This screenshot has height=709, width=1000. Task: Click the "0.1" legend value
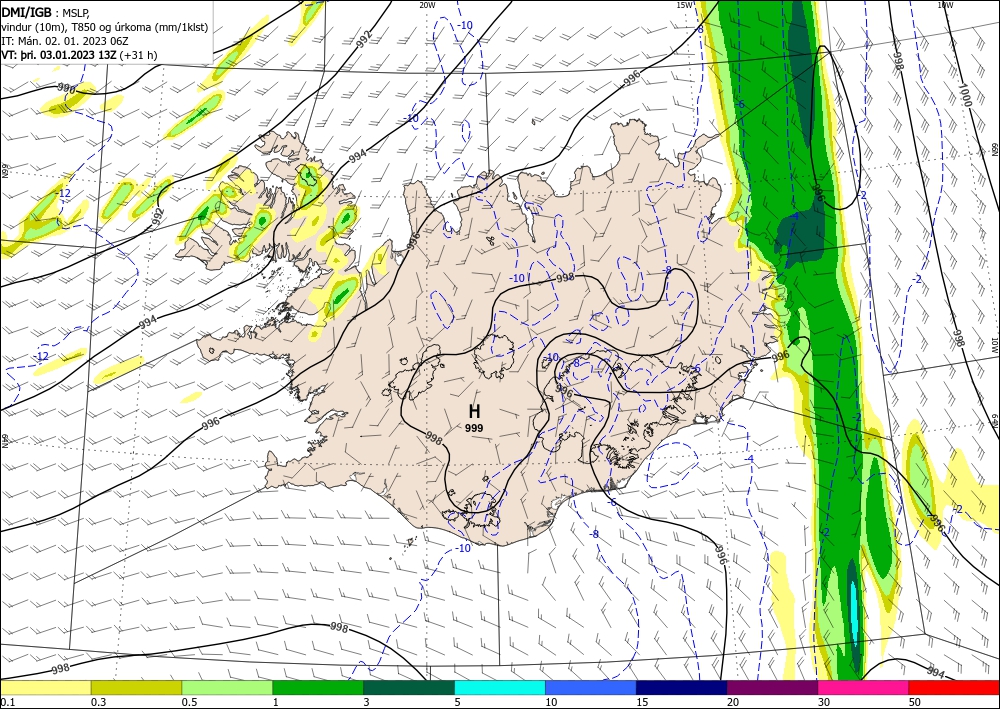pos(7,702)
